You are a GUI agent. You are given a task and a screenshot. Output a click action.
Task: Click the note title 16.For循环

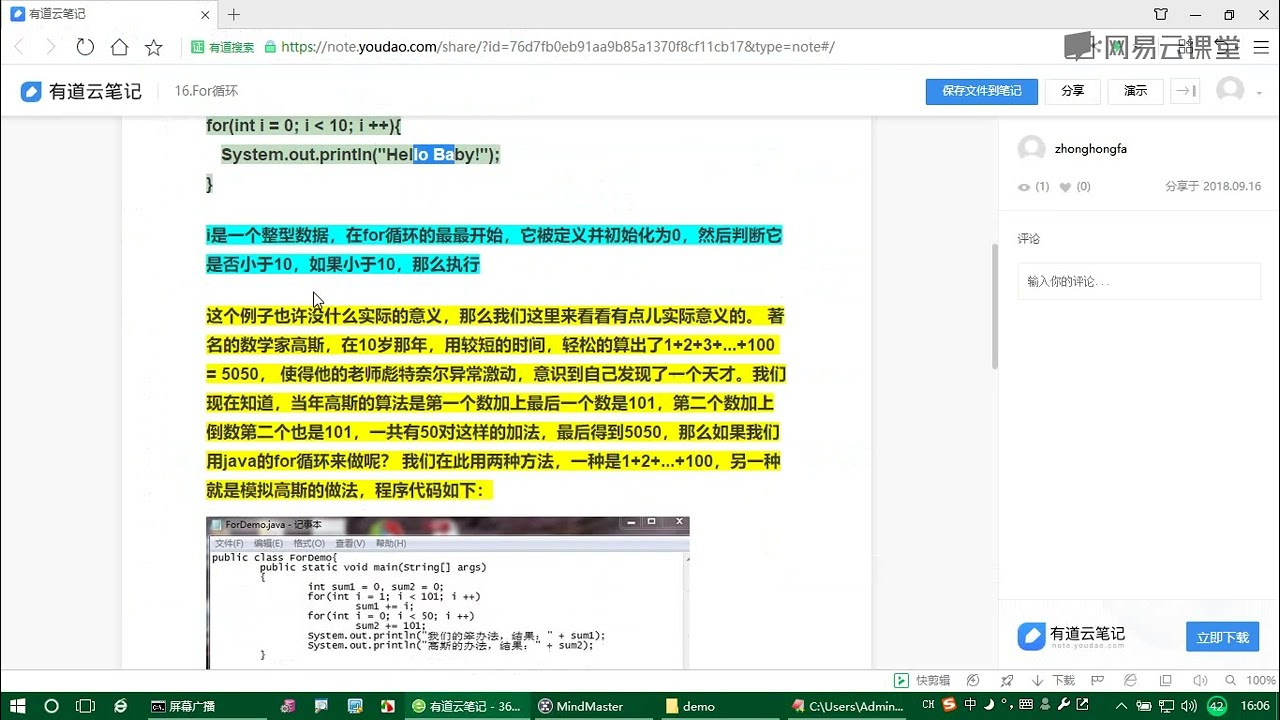206,91
